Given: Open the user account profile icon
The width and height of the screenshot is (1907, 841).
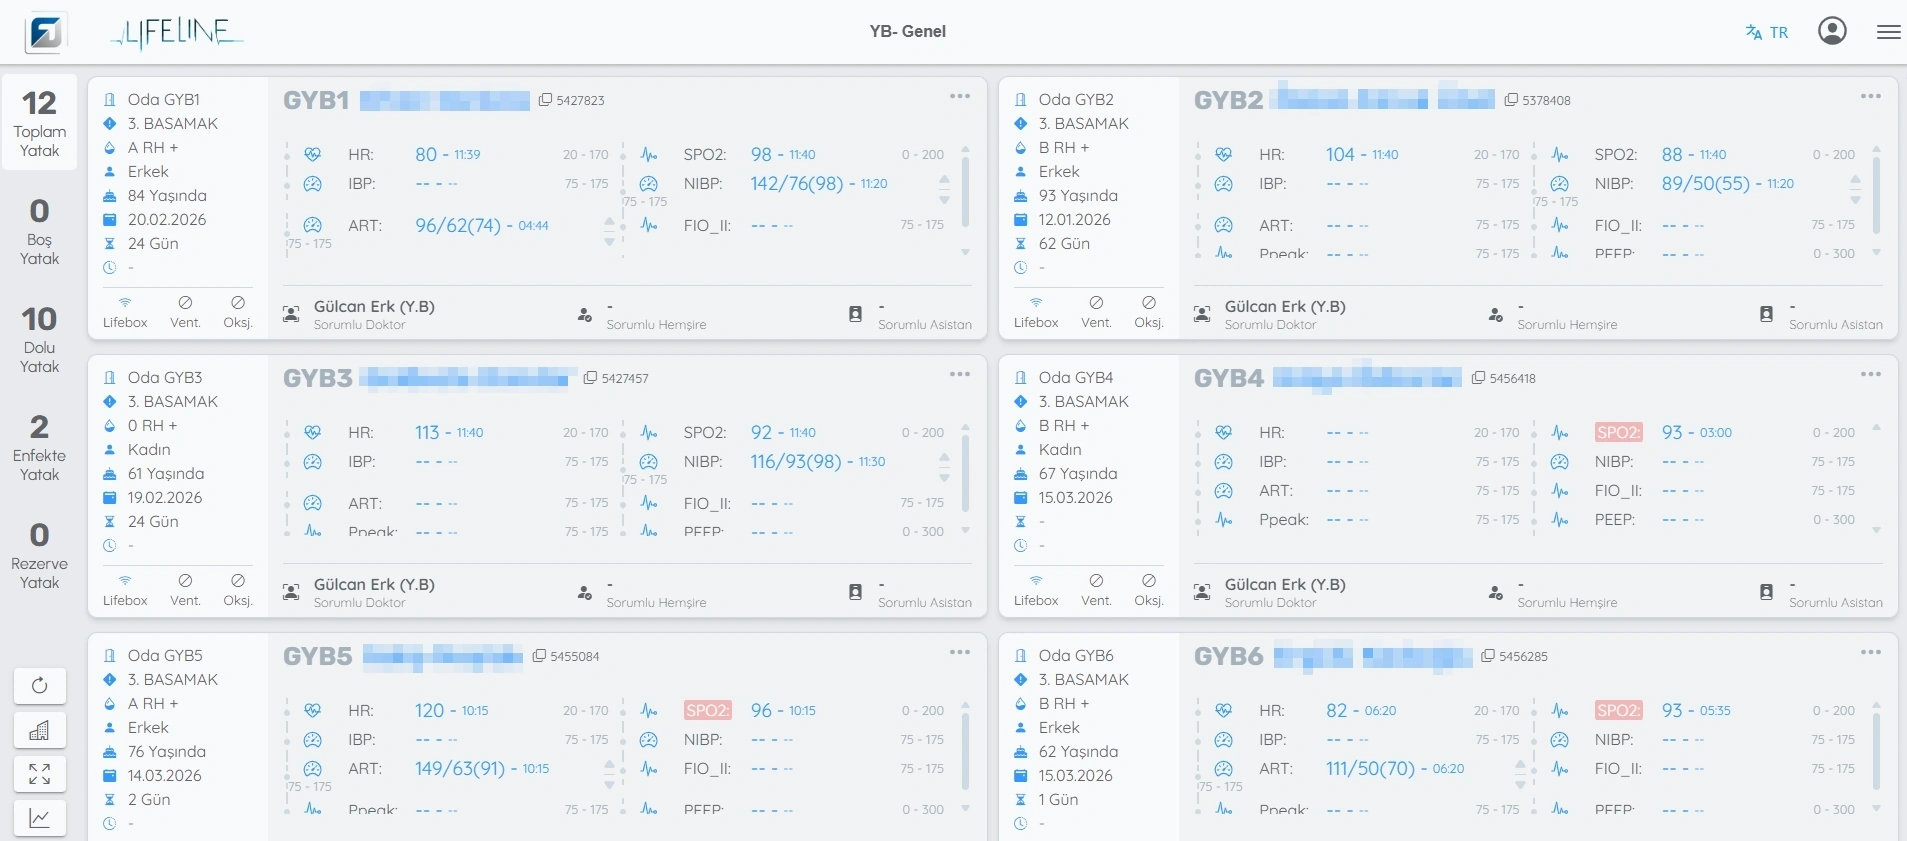Looking at the screenshot, I should point(1832,31).
